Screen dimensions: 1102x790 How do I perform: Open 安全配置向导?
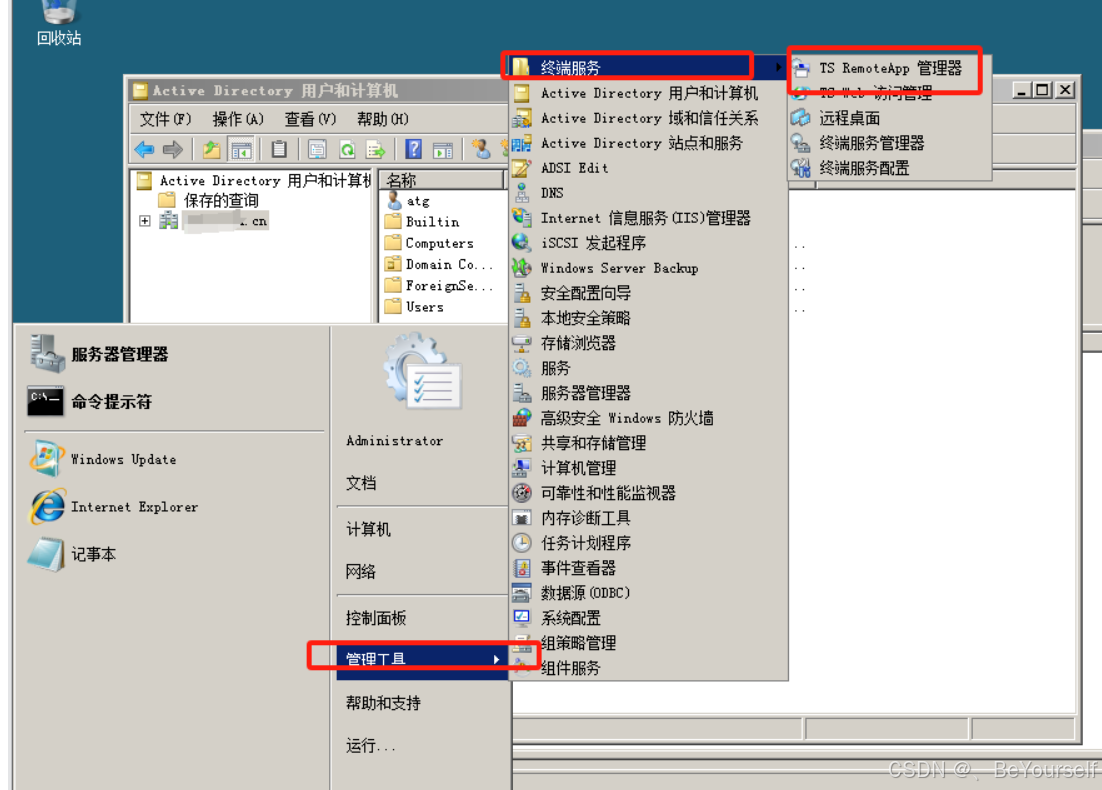point(647,293)
